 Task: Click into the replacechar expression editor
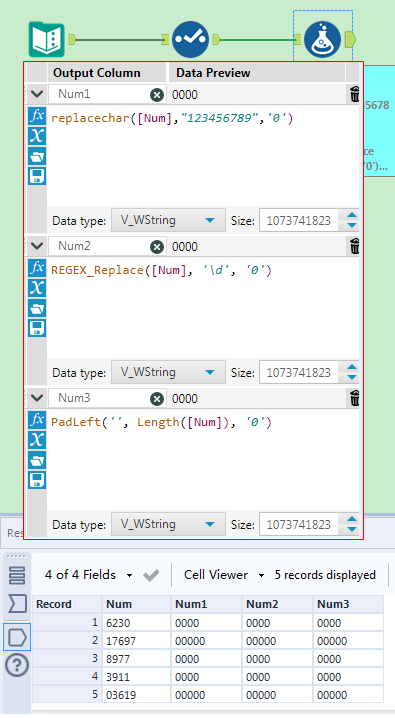click(x=203, y=156)
